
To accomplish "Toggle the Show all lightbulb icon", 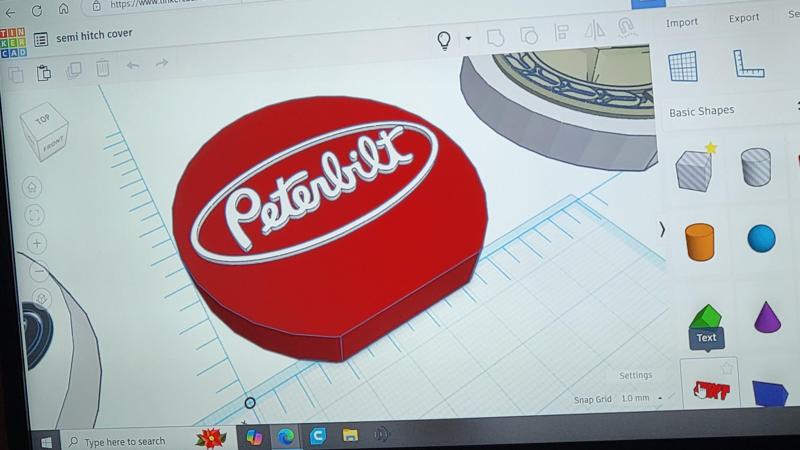I will pyautogui.click(x=444, y=40).
